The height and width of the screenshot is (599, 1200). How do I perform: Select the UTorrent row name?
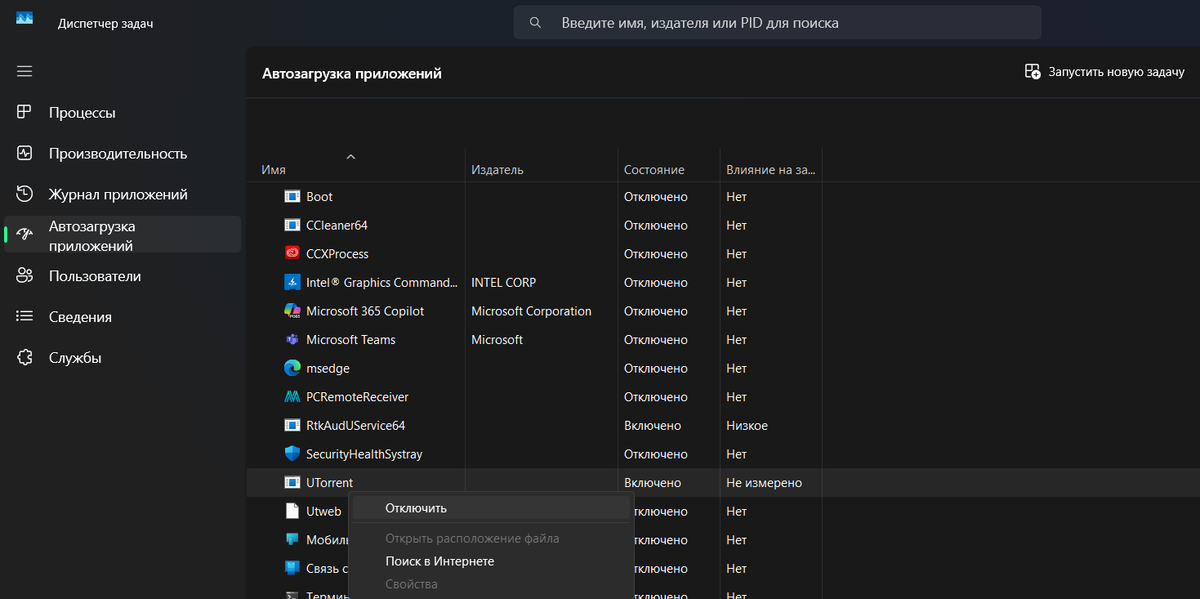coord(329,483)
